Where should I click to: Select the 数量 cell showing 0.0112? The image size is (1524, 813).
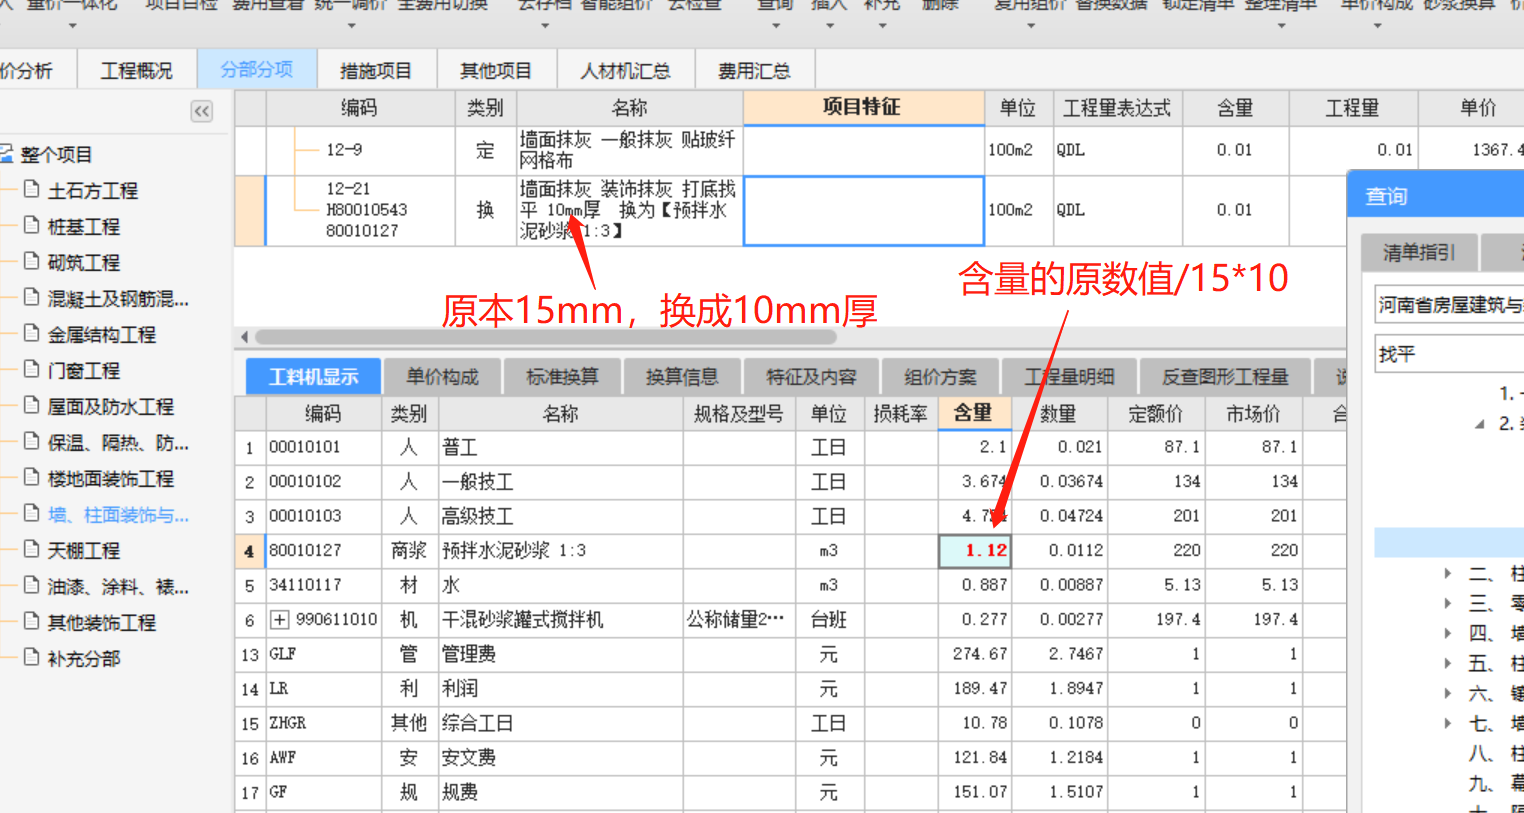tap(1059, 550)
